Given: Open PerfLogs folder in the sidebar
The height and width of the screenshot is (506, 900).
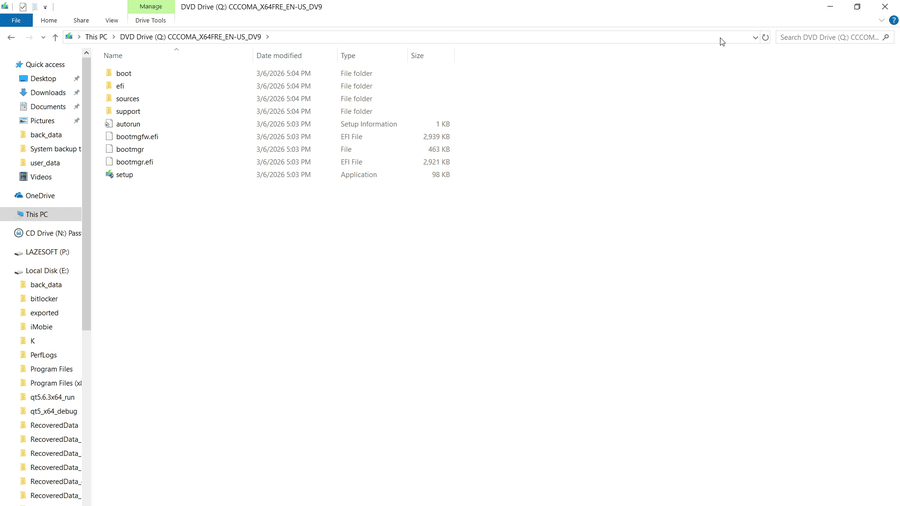Looking at the screenshot, I should tap(43, 355).
